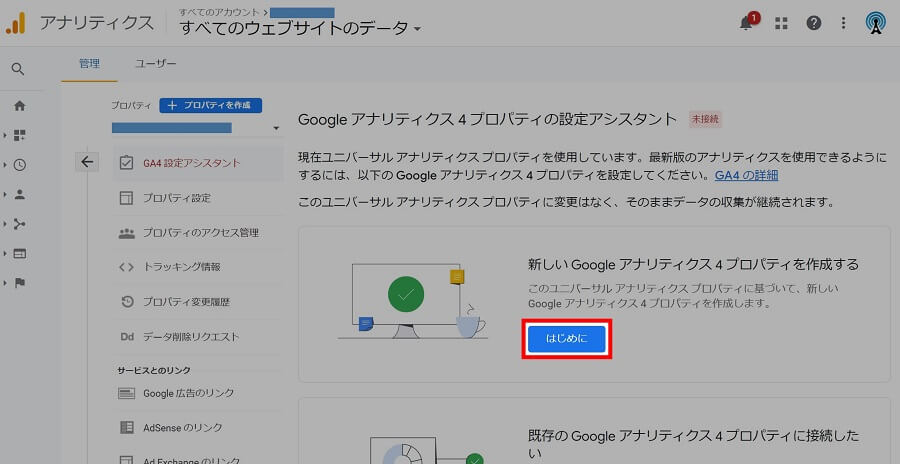Image resolution: width=900 pixels, height=464 pixels.
Task: Open the vertical three-dot menu
Action: coord(843,23)
